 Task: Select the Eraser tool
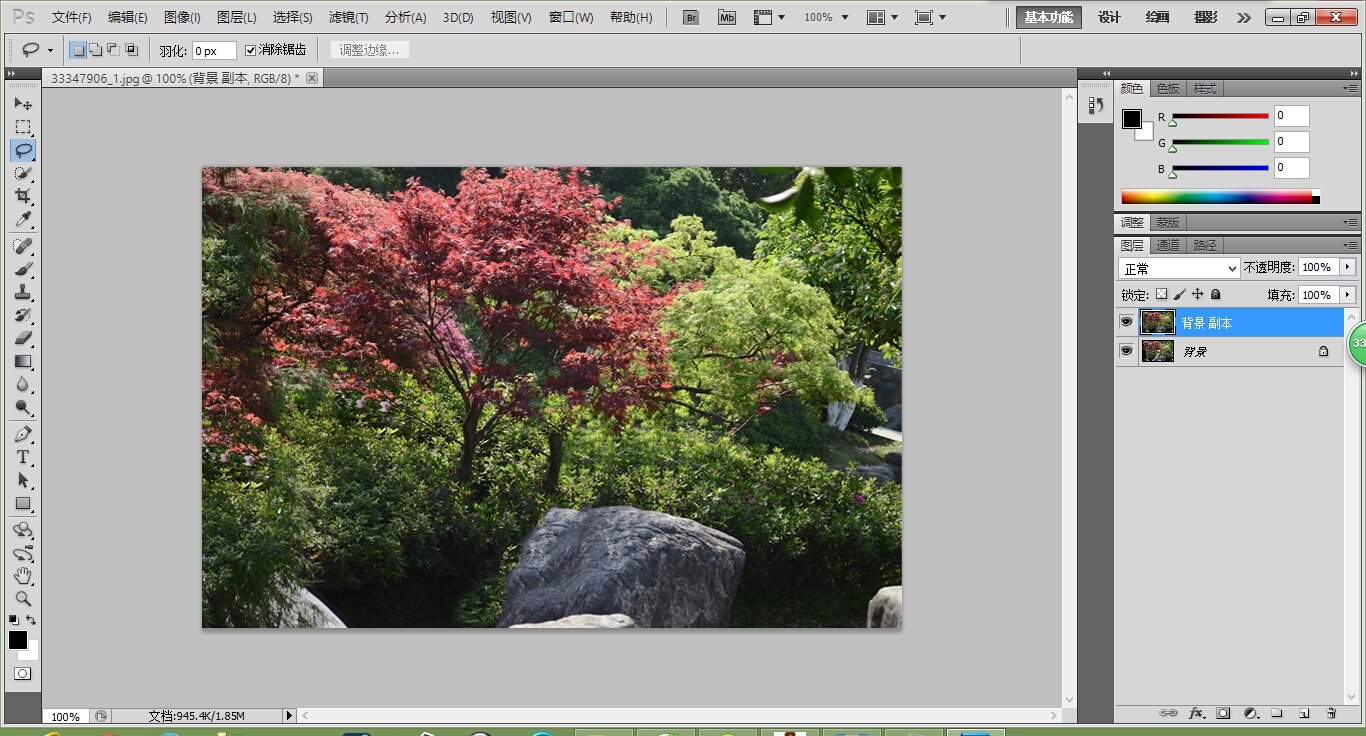click(23, 339)
